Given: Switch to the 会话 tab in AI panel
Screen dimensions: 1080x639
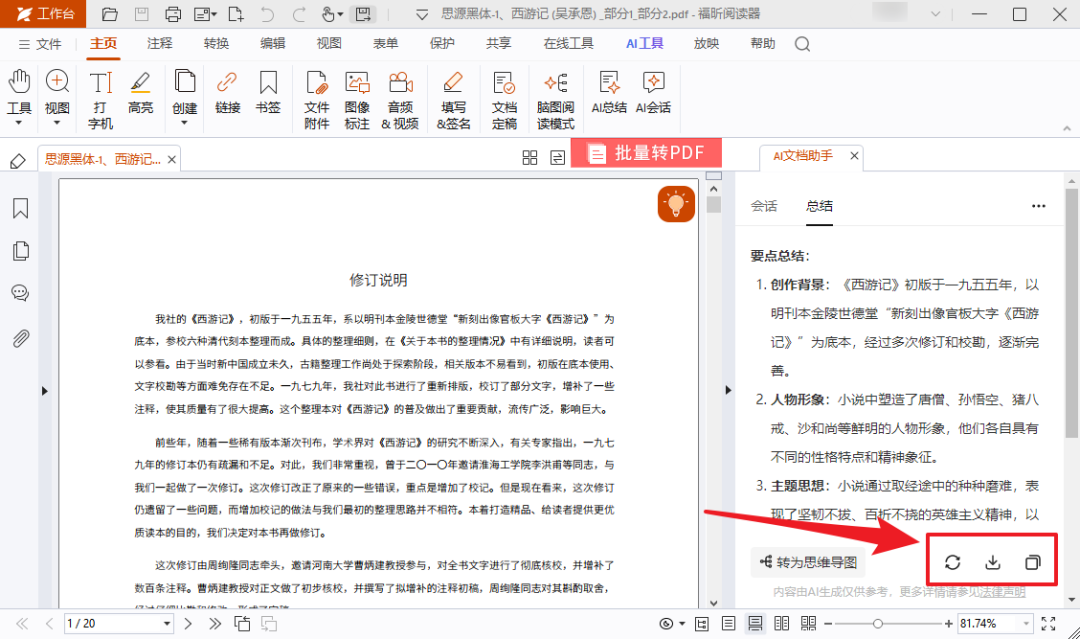Looking at the screenshot, I should (764, 206).
